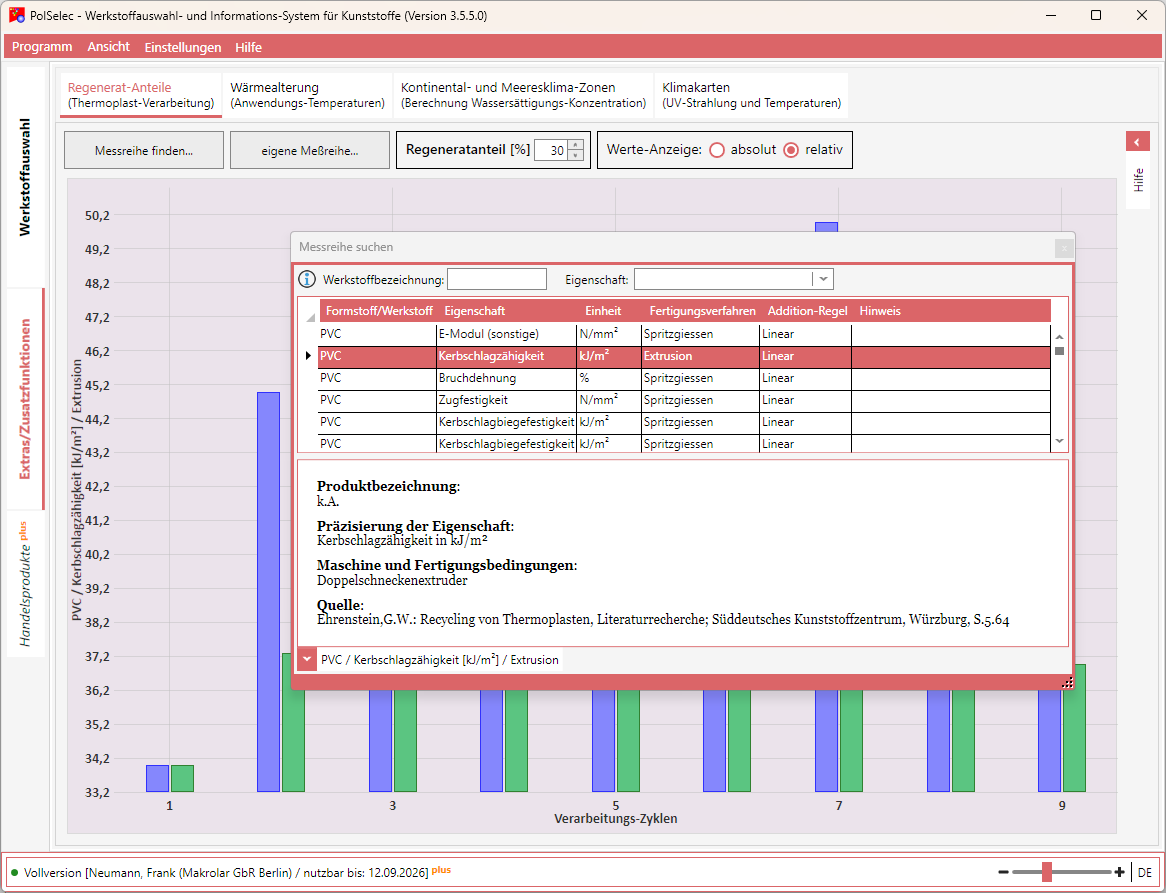Click the zoom slider handle in status bar
Screen dimensions: 1166x893
[x=1047, y=871]
